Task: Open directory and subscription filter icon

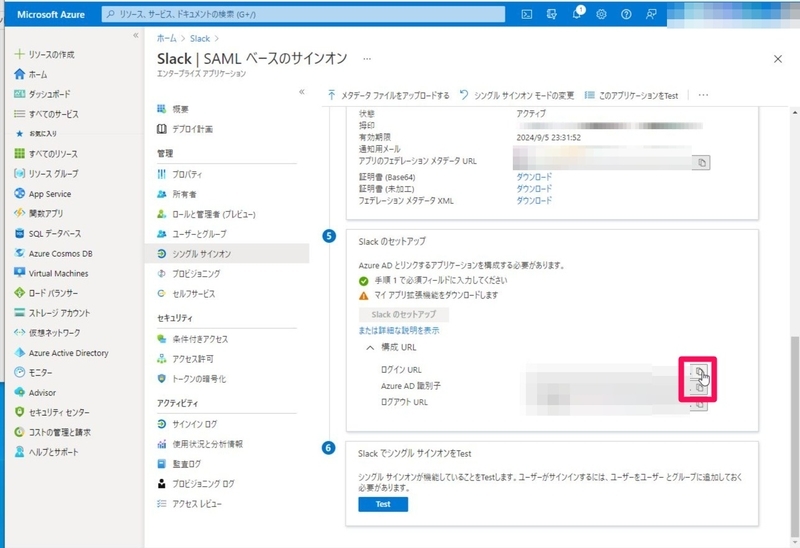Action: click(x=552, y=14)
